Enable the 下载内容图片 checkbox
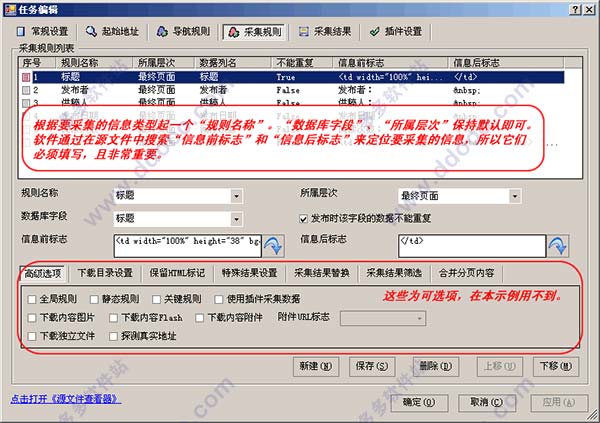 32,318
